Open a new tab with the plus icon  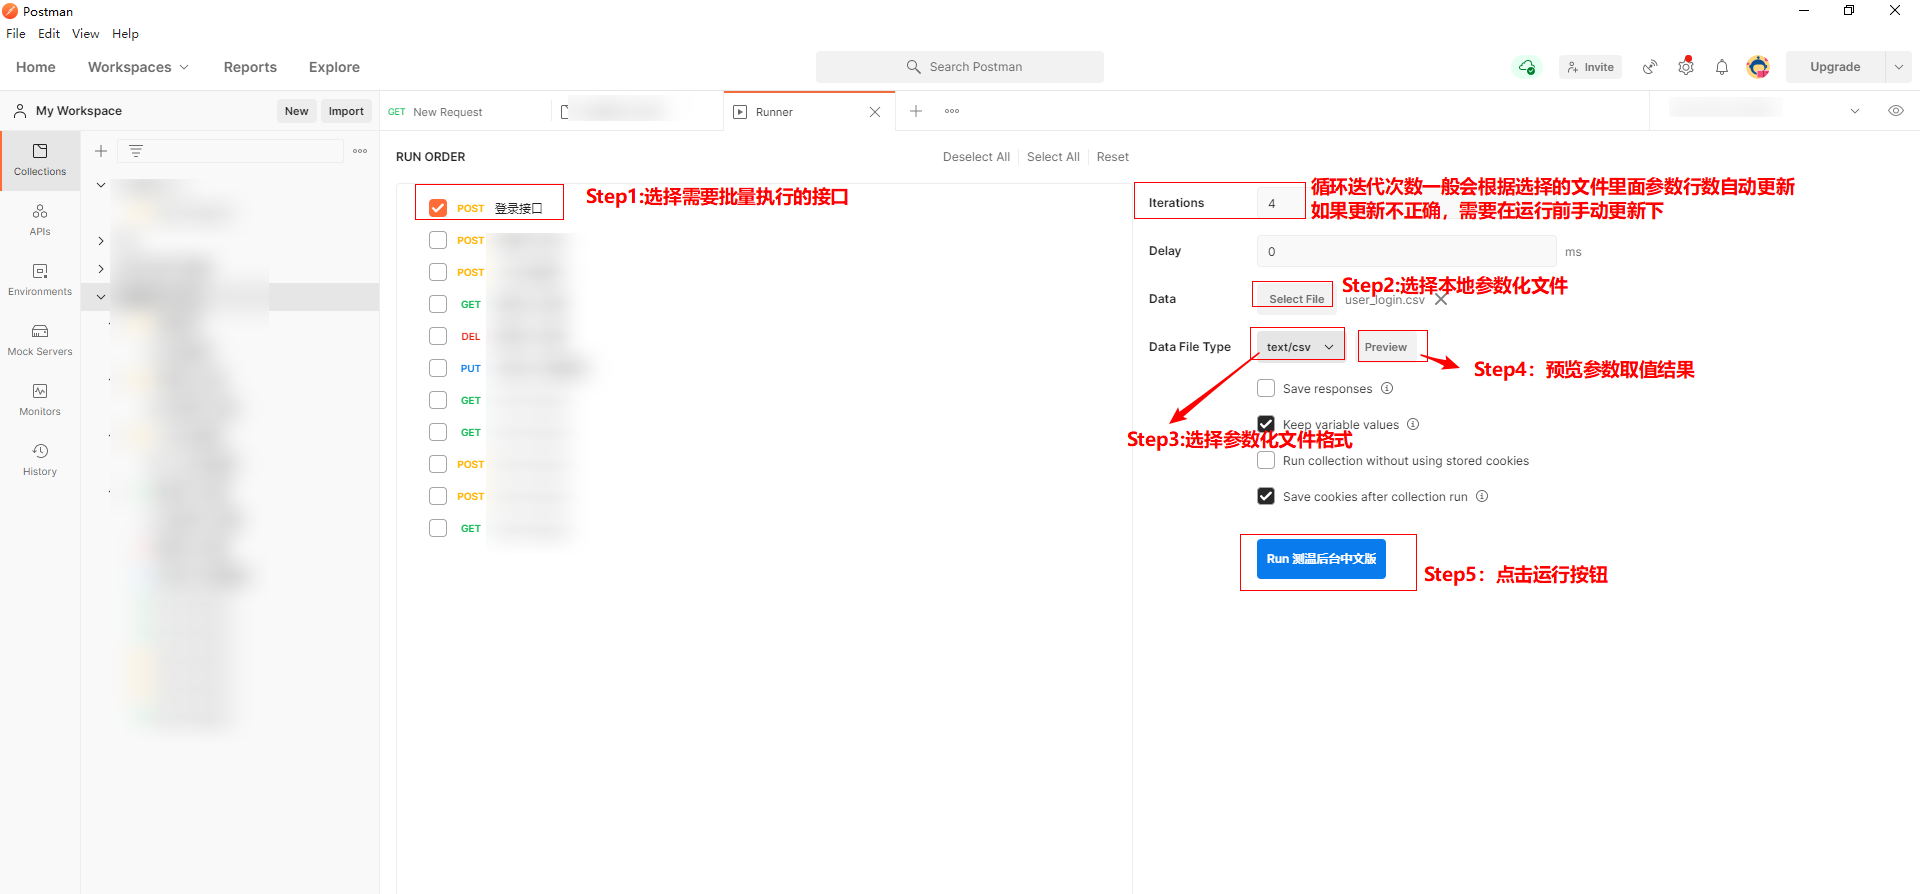[916, 111]
